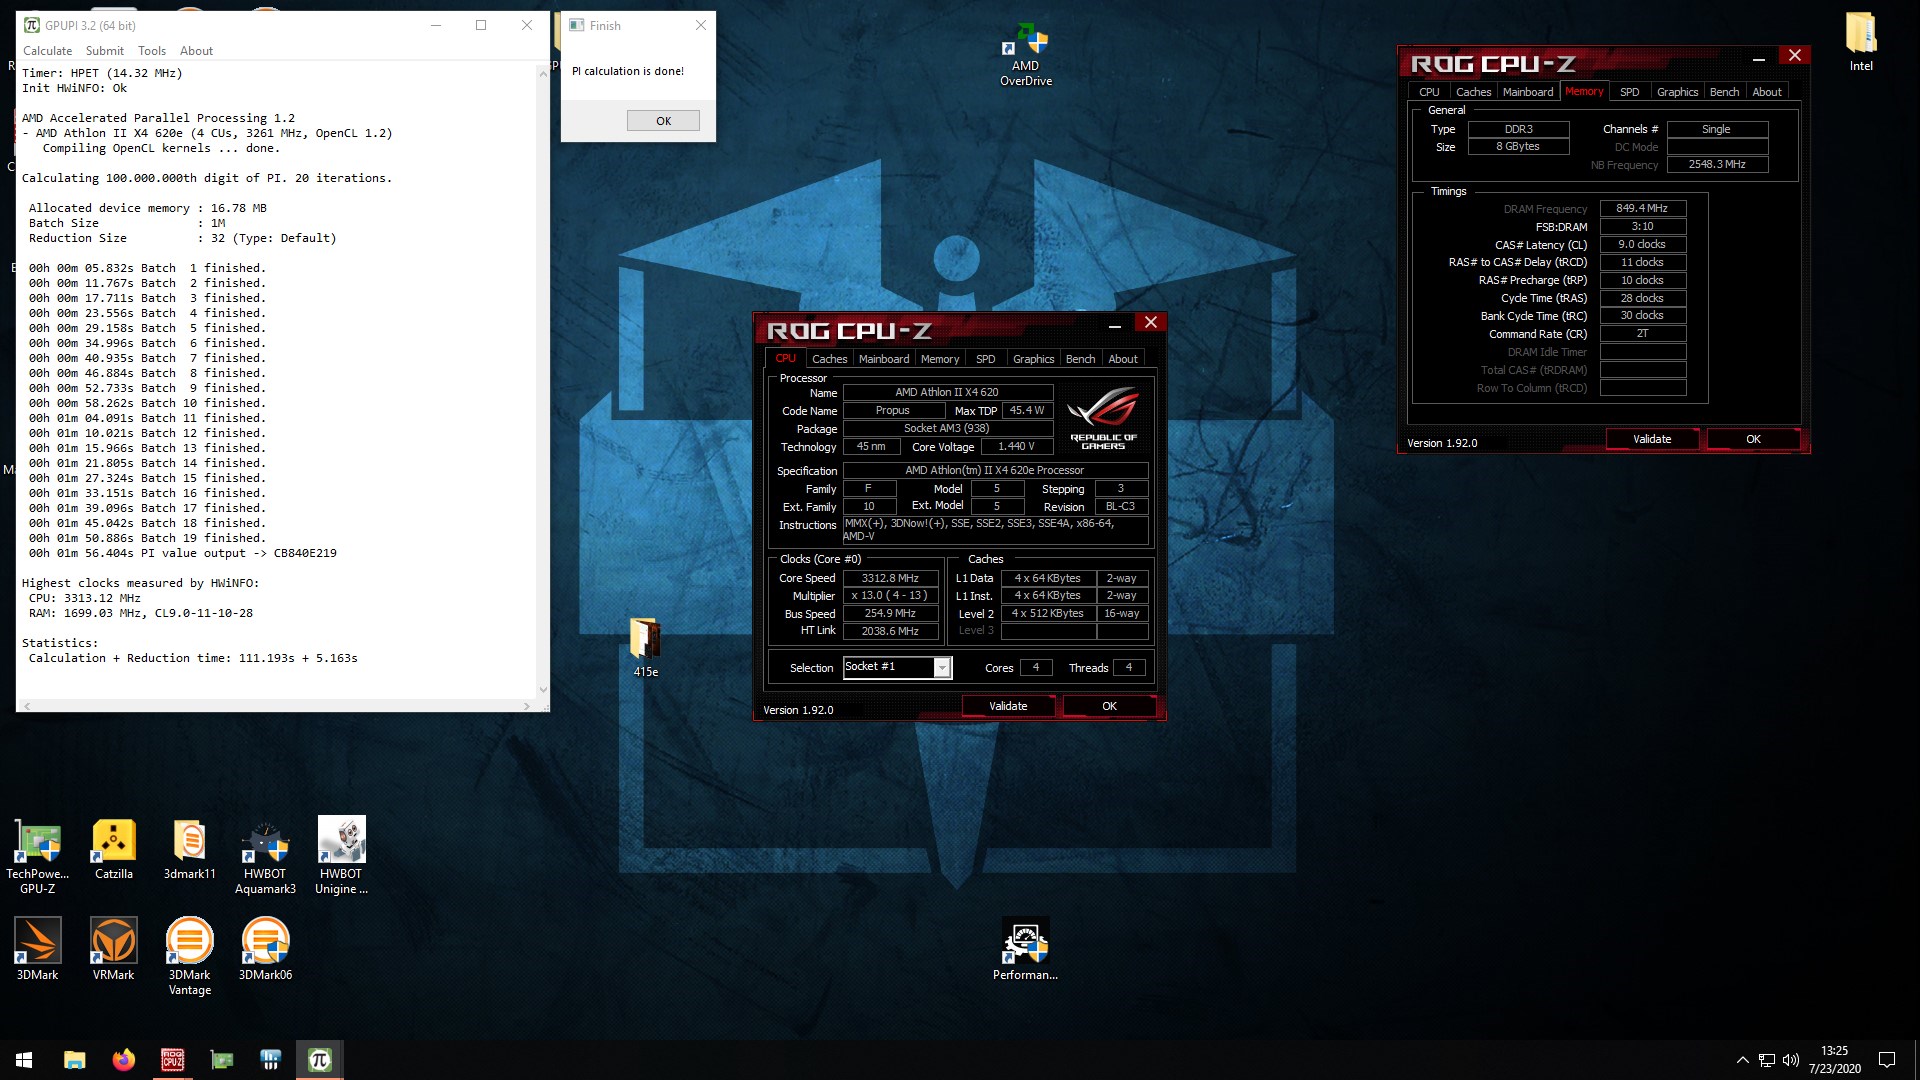Screen dimensions: 1920x1080
Task: Open the Tools menu in GPUPI
Action: [x=152, y=51]
